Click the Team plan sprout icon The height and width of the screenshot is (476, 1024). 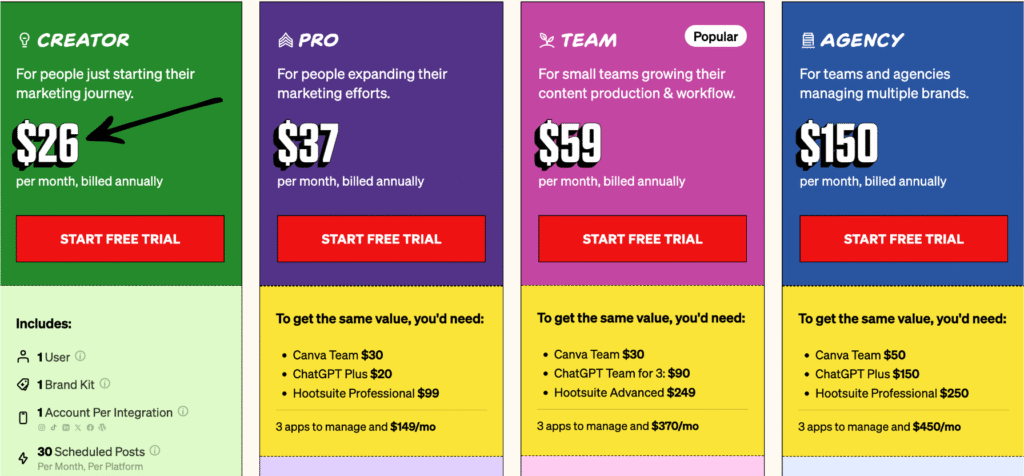(x=546, y=41)
